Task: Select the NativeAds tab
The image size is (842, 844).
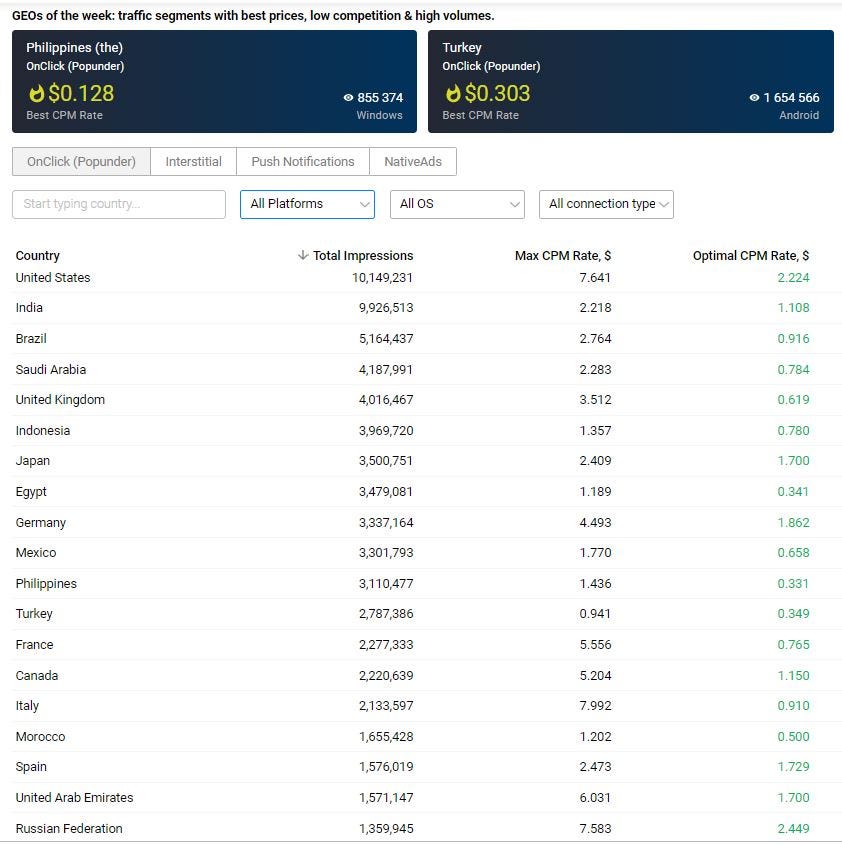Action: click(413, 161)
